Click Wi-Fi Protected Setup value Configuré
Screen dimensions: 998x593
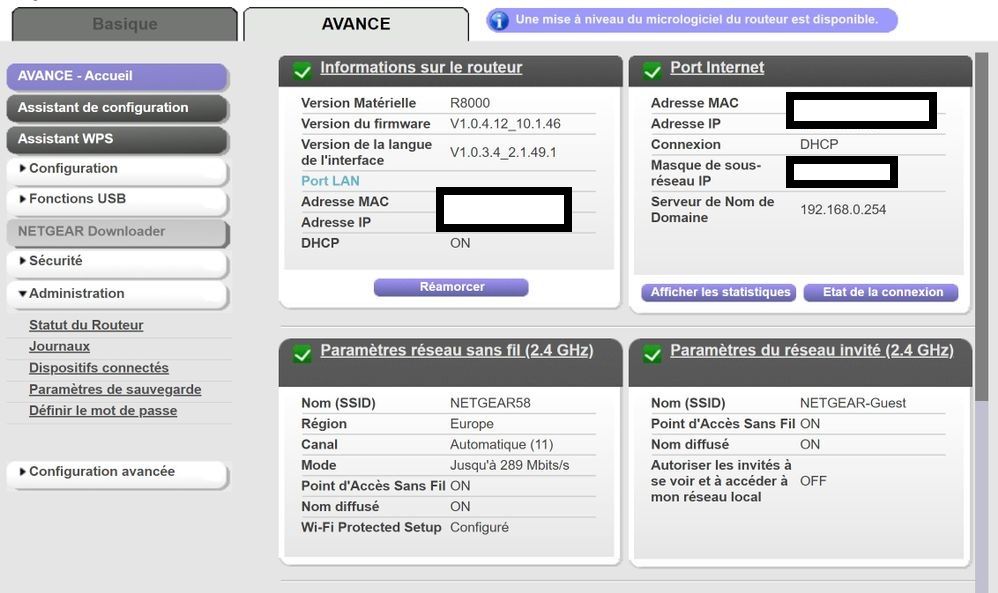click(479, 527)
